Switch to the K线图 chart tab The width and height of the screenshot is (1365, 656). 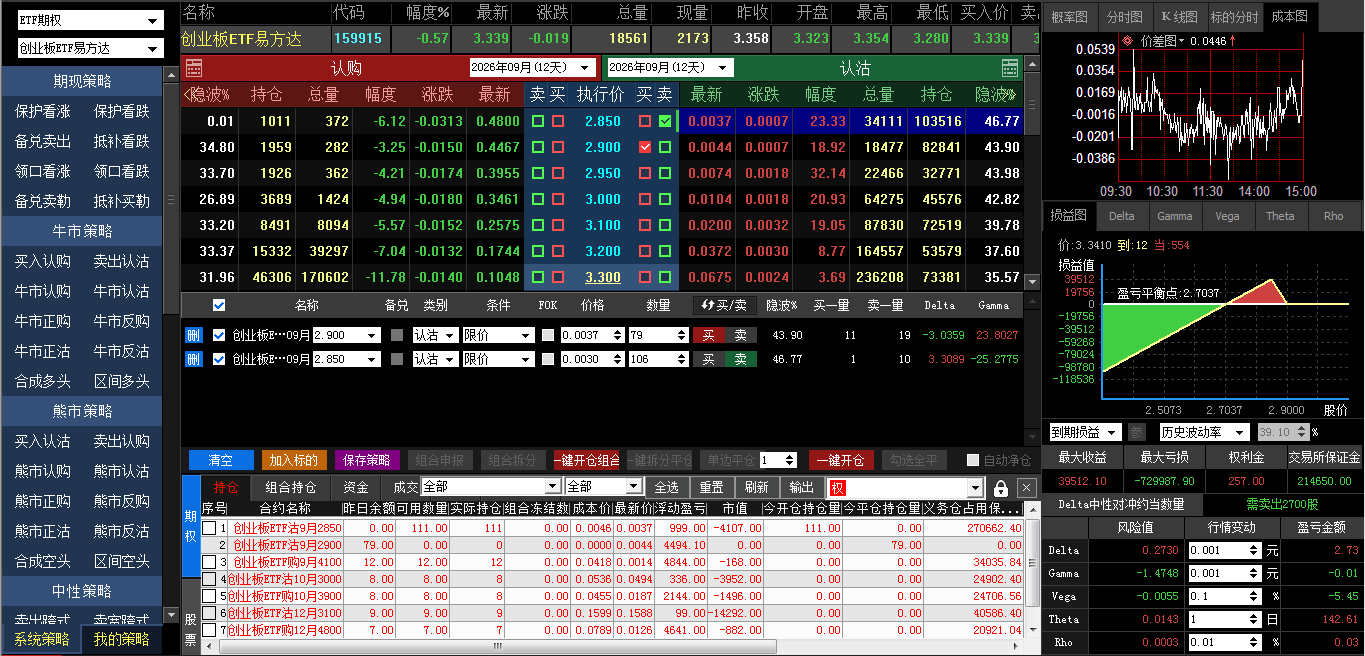1178,17
